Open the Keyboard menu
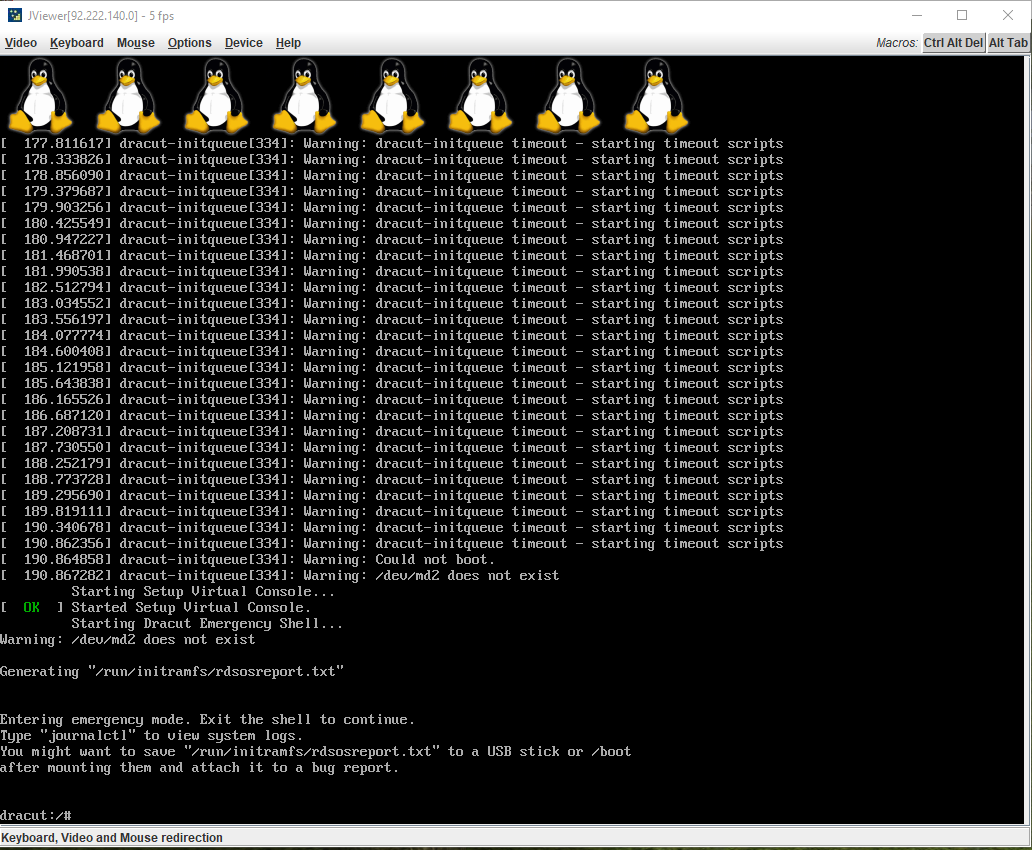Screen dimensions: 1032x850 (77, 43)
